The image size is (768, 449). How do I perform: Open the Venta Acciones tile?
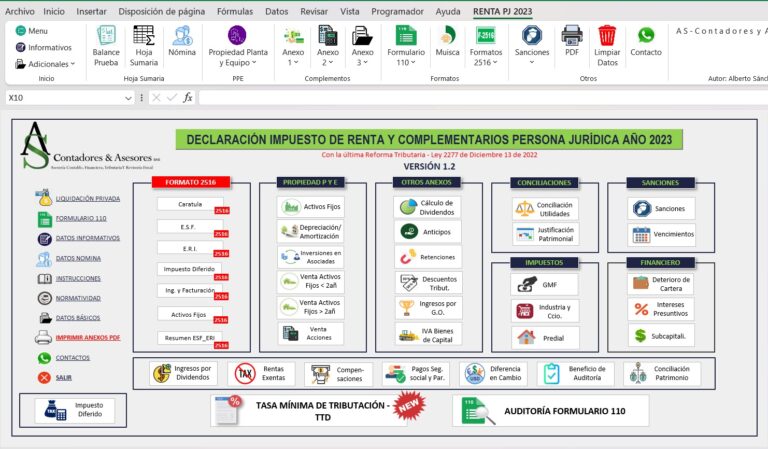311,333
